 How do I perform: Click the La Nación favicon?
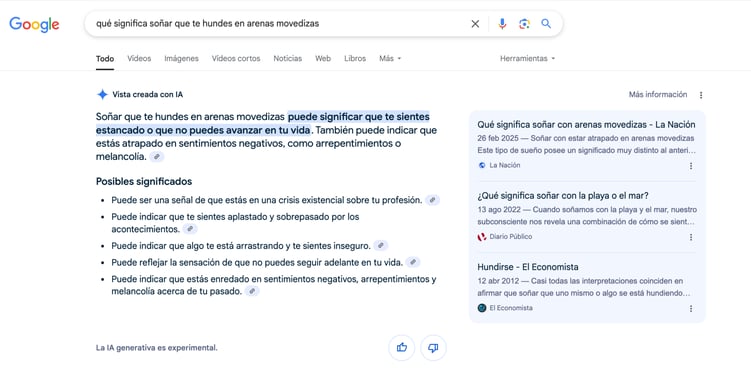(482, 165)
